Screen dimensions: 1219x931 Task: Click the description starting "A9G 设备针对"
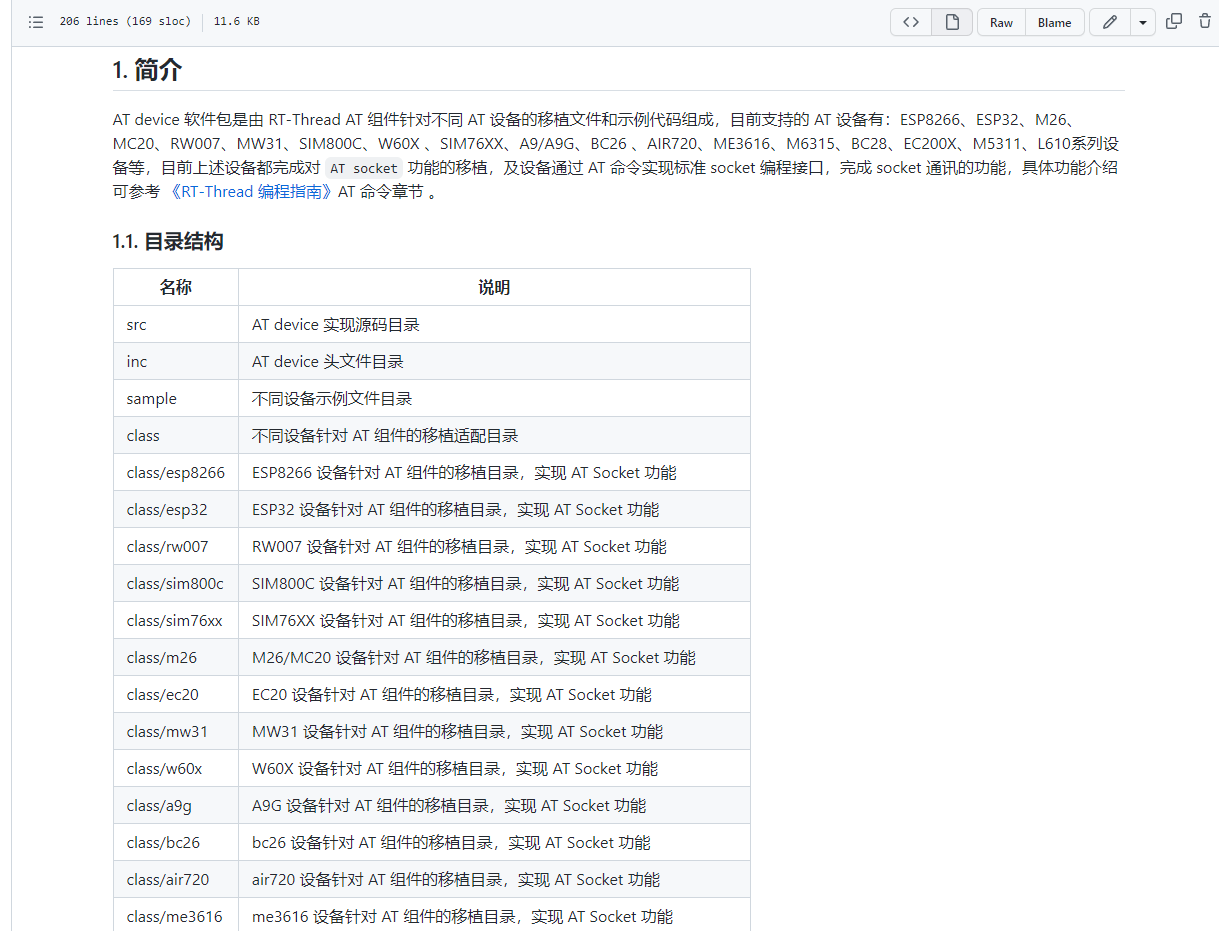point(449,805)
